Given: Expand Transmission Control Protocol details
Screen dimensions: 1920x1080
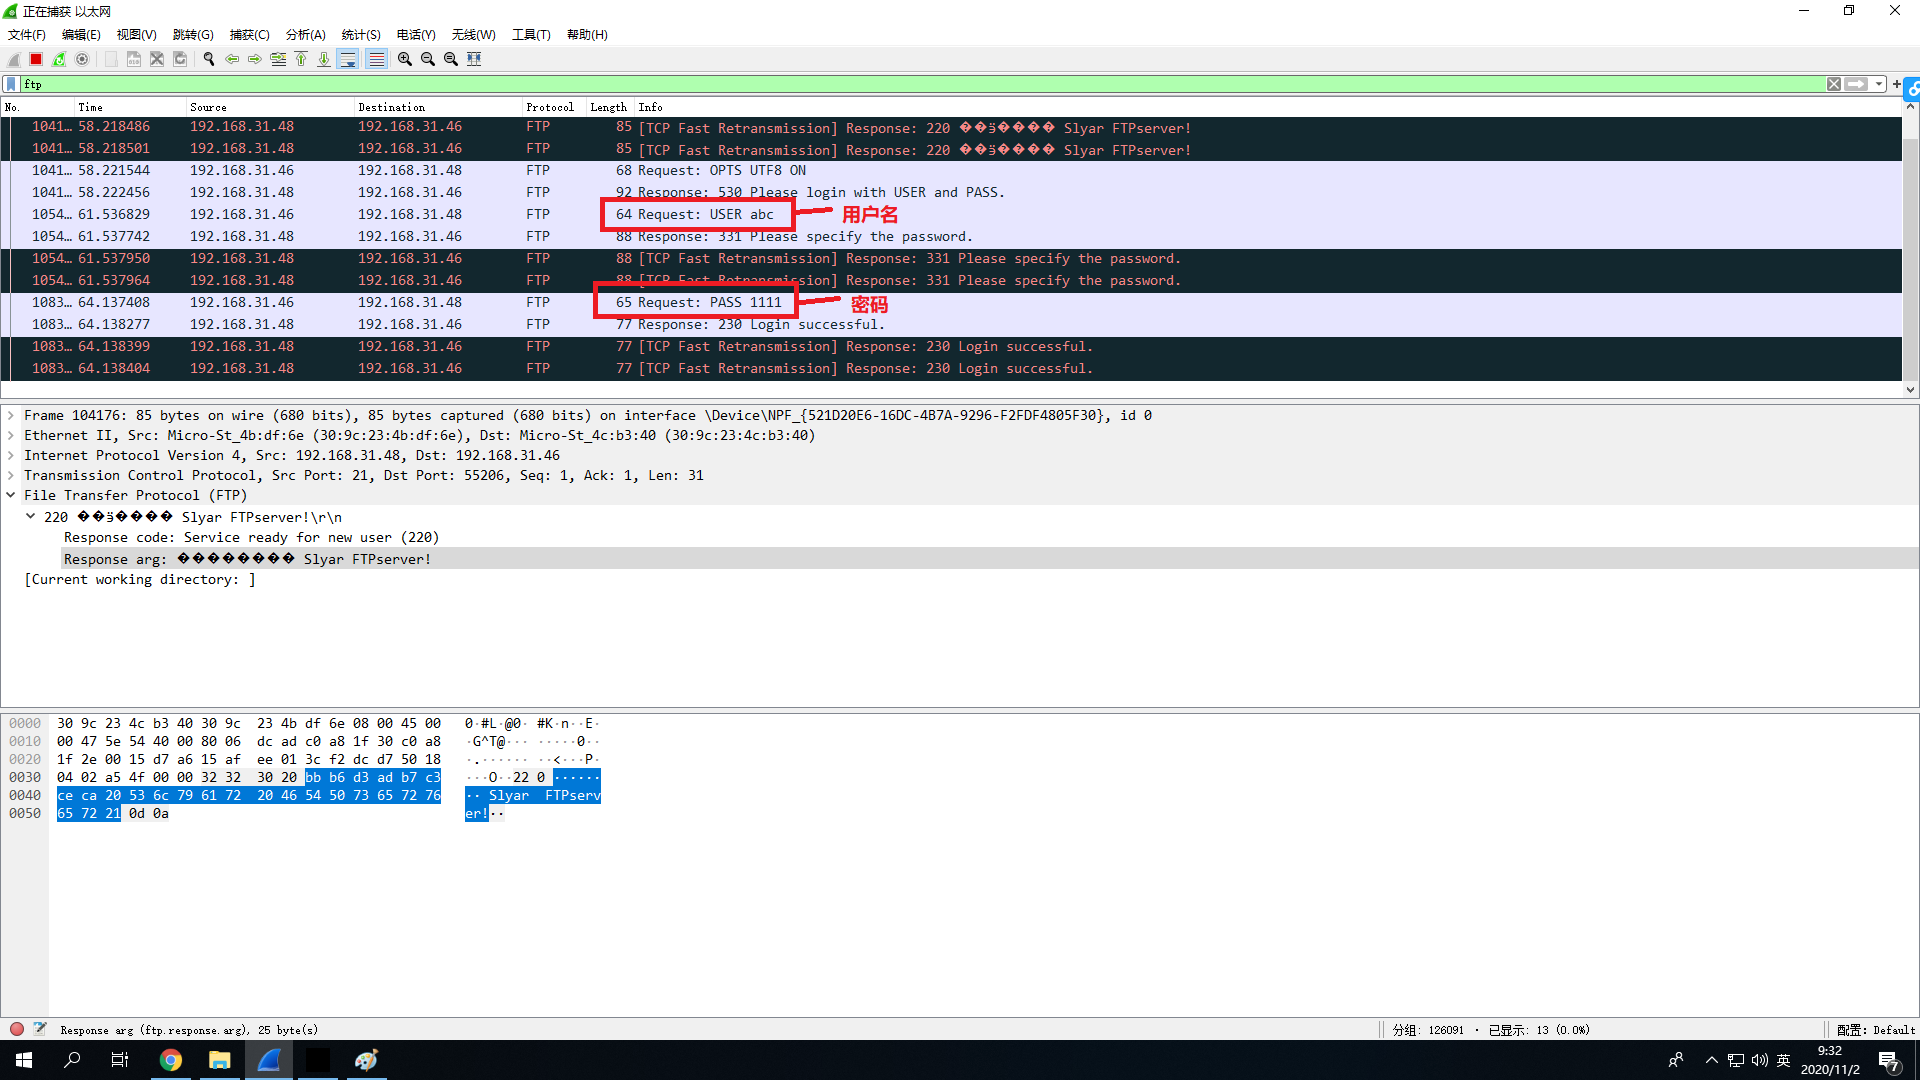Looking at the screenshot, I should pyautogui.click(x=11, y=475).
